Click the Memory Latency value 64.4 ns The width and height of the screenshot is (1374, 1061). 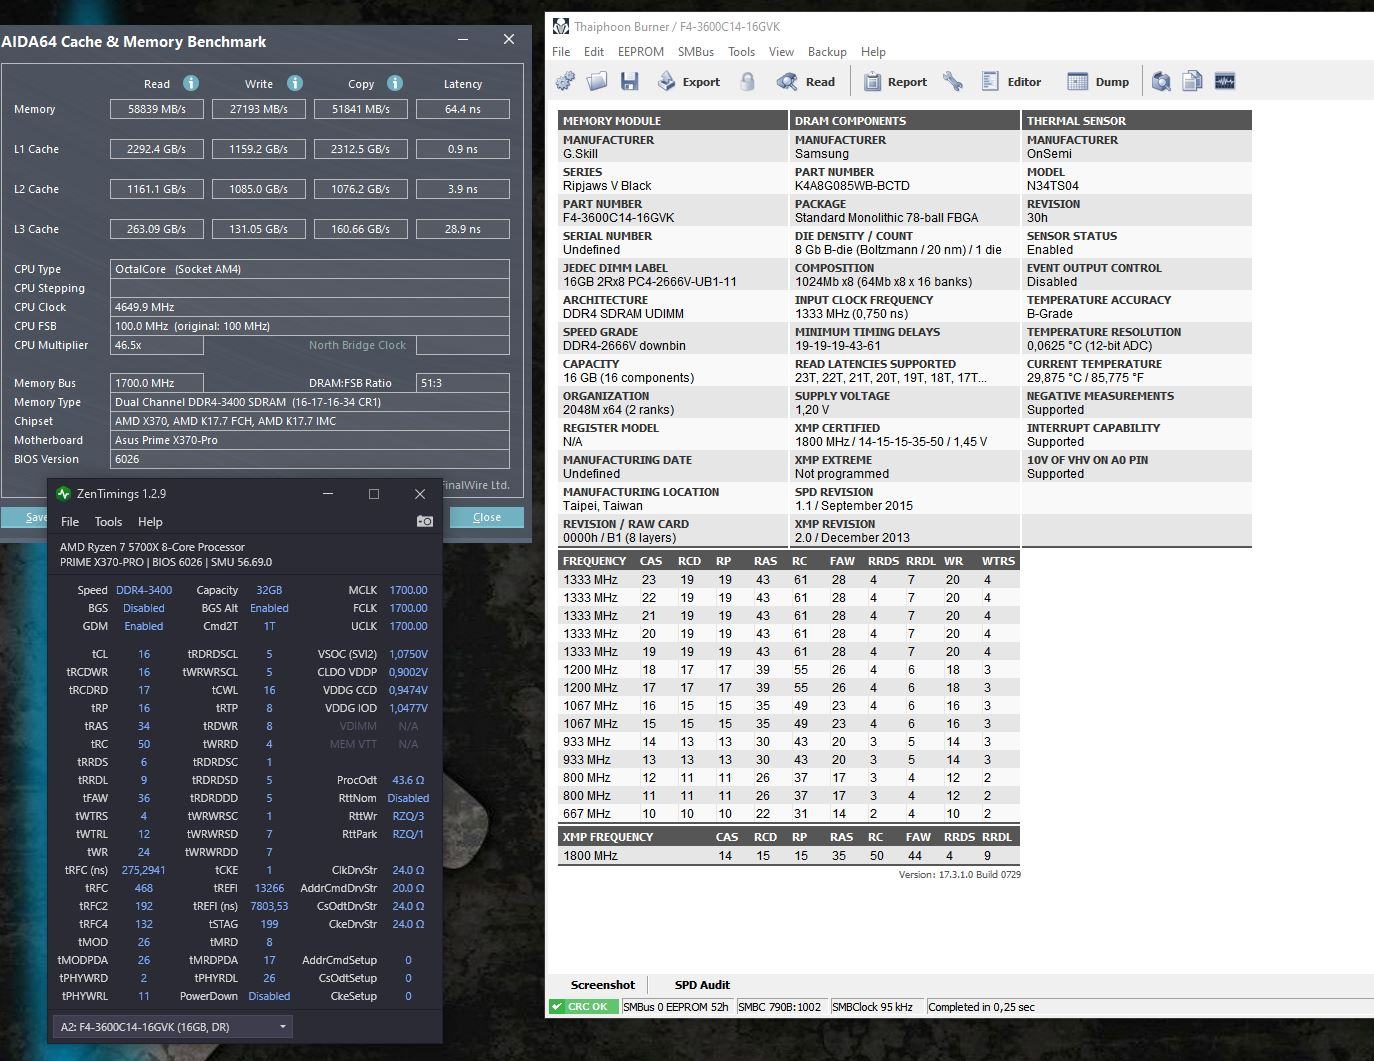pyautogui.click(x=463, y=109)
